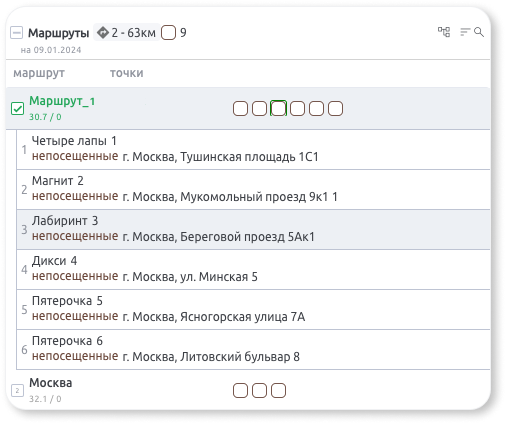Open the sort and search icon

[472, 32]
